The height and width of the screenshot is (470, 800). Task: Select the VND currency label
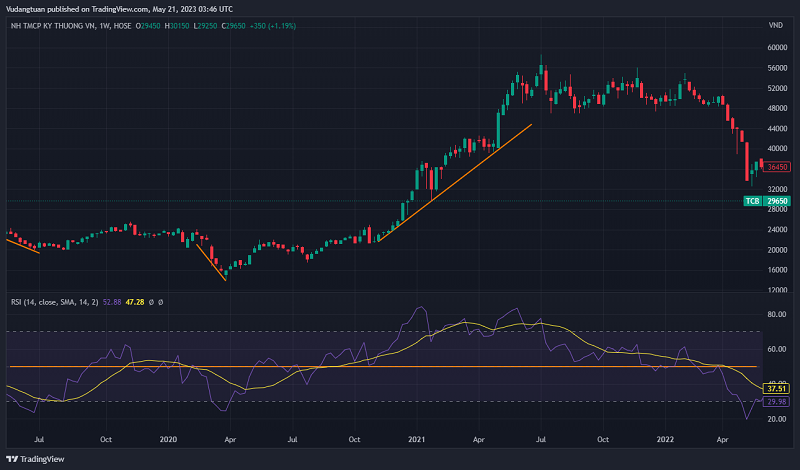(x=775, y=25)
